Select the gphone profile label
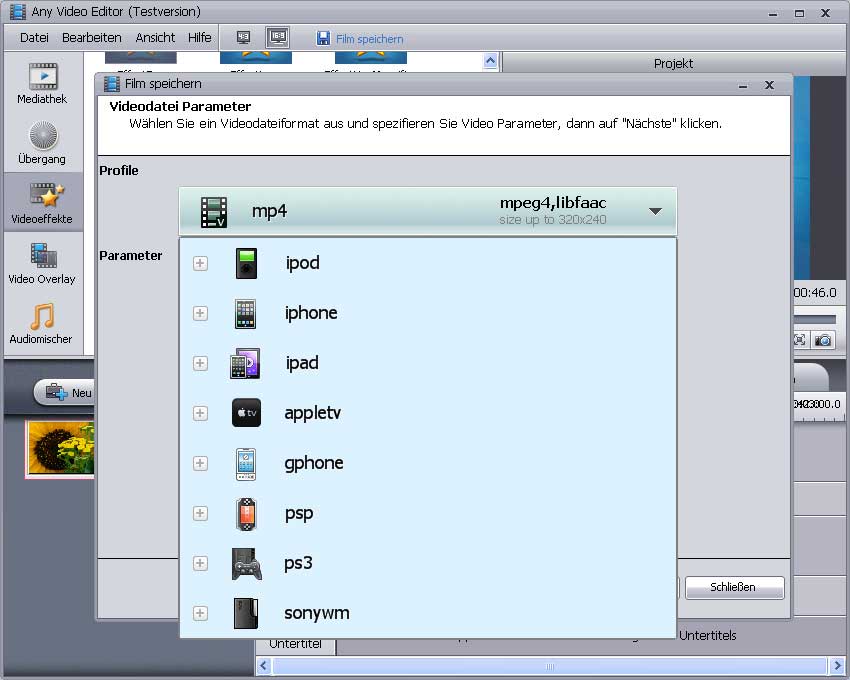Viewport: 850px width, 680px height. 314,463
